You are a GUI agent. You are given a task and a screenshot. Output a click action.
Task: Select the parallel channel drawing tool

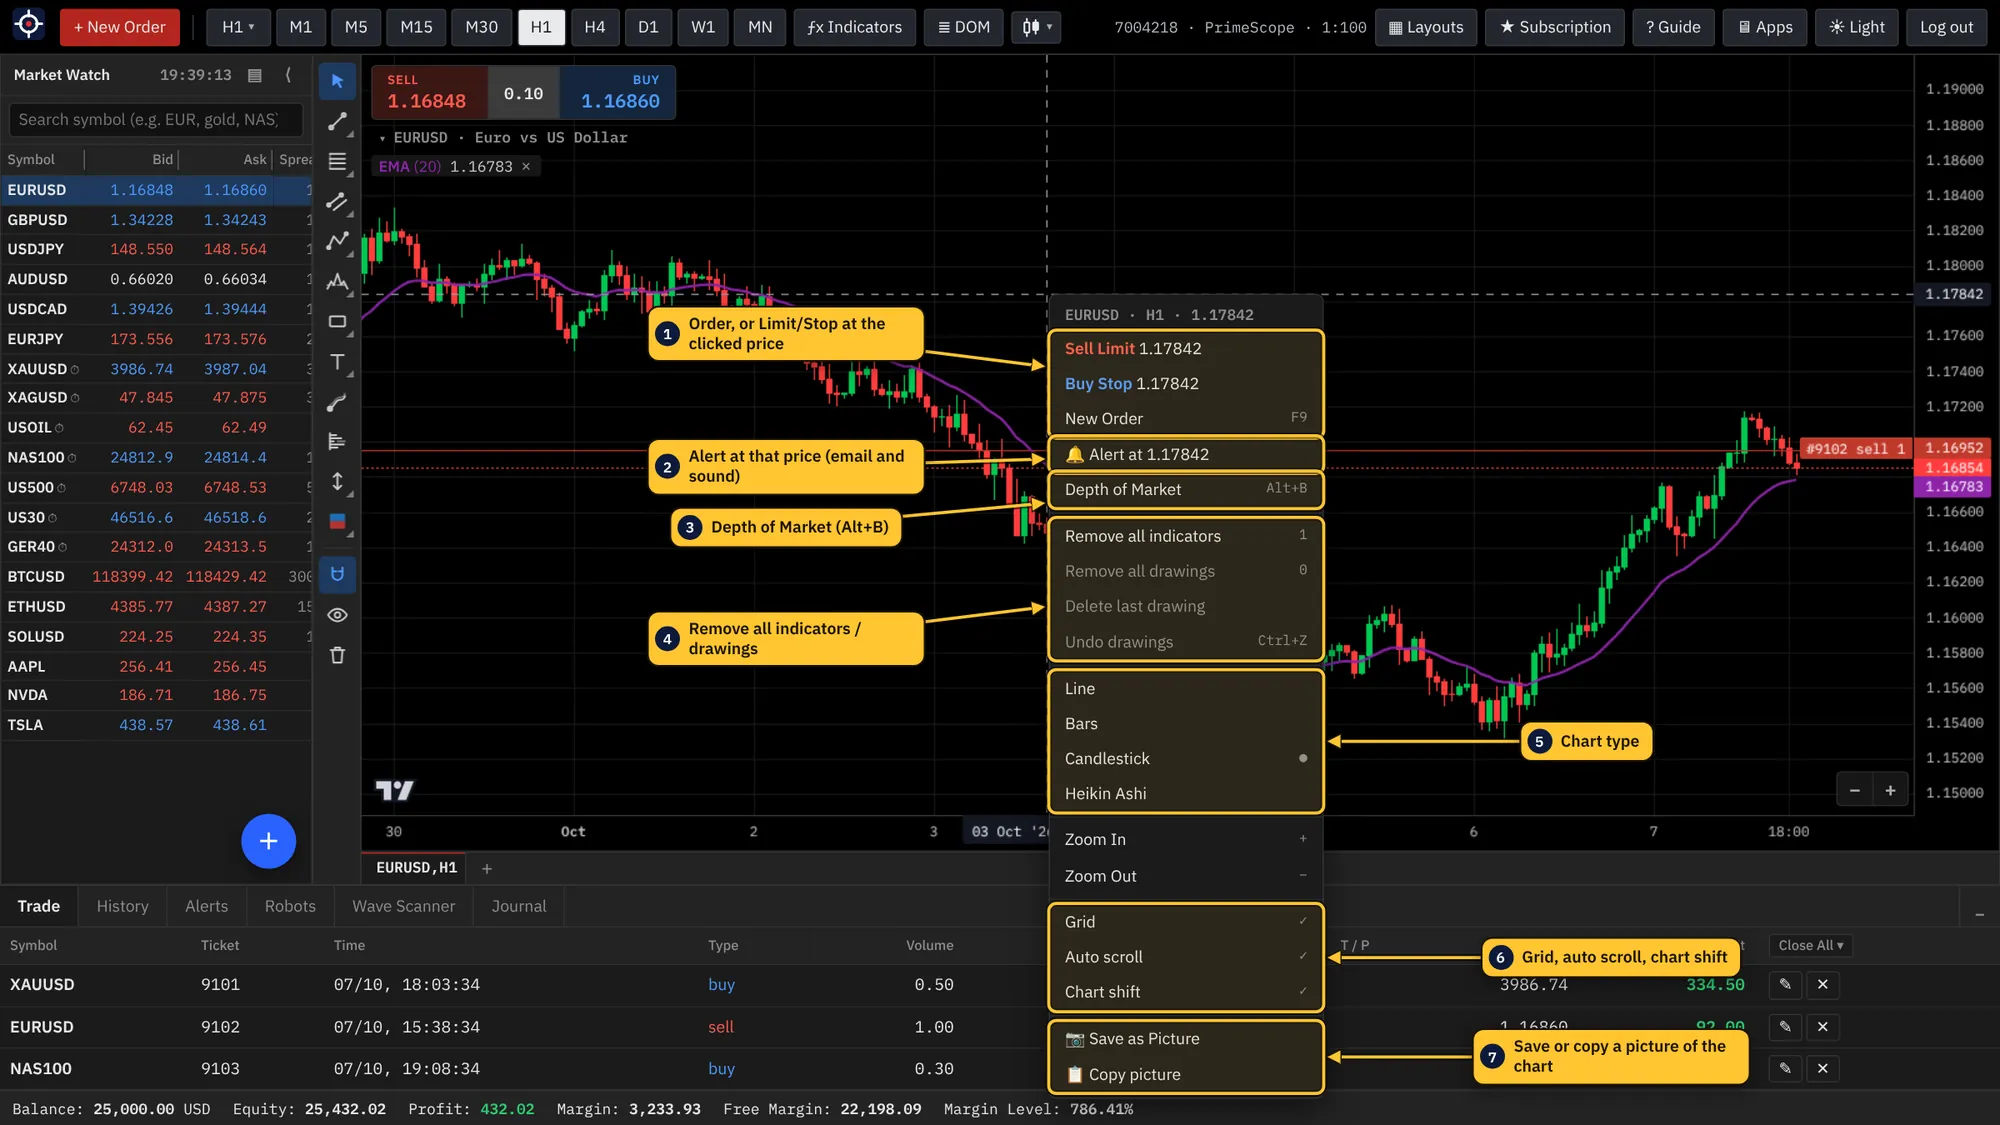click(x=337, y=202)
